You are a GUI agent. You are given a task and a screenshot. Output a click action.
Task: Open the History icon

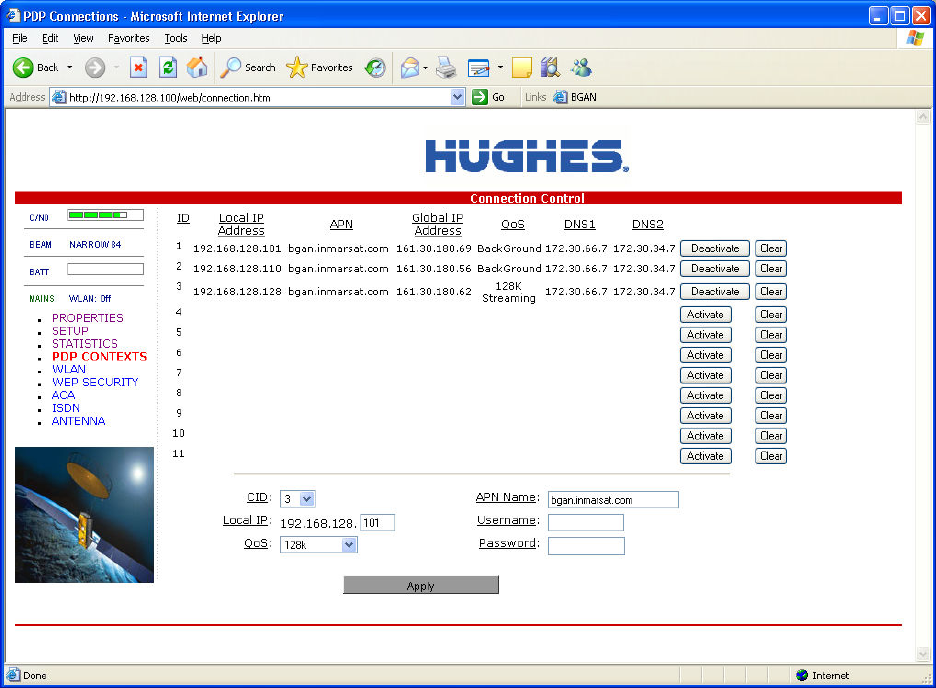(375, 67)
